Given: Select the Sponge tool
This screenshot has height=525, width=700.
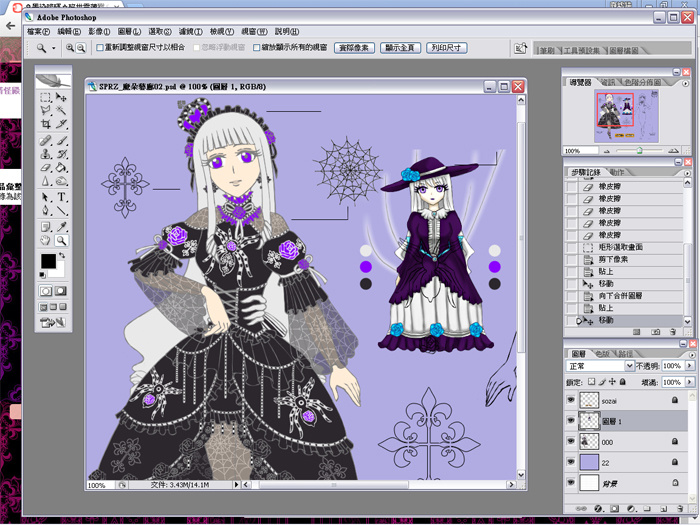Looking at the screenshot, I should coord(61,181).
